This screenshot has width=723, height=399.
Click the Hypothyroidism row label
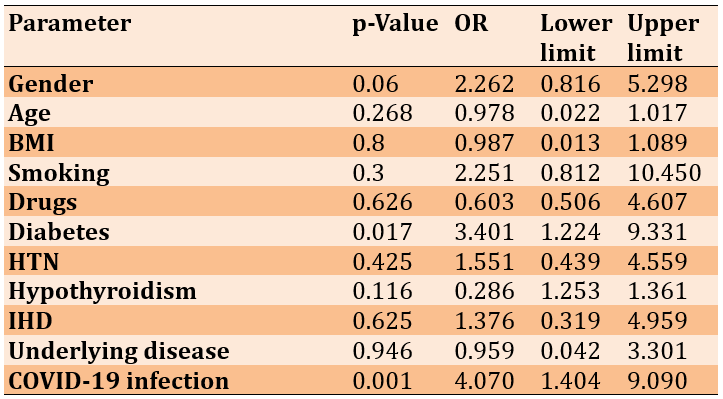click(102, 292)
